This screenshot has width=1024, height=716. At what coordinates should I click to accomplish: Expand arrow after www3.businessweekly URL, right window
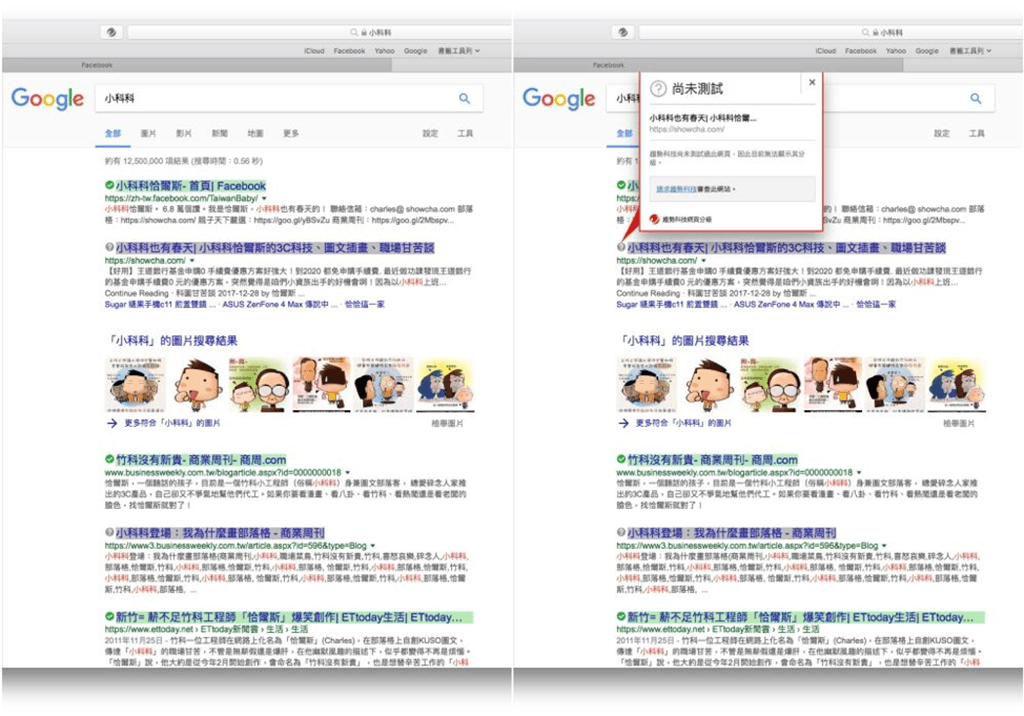pyautogui.click(x=884, y=545)
